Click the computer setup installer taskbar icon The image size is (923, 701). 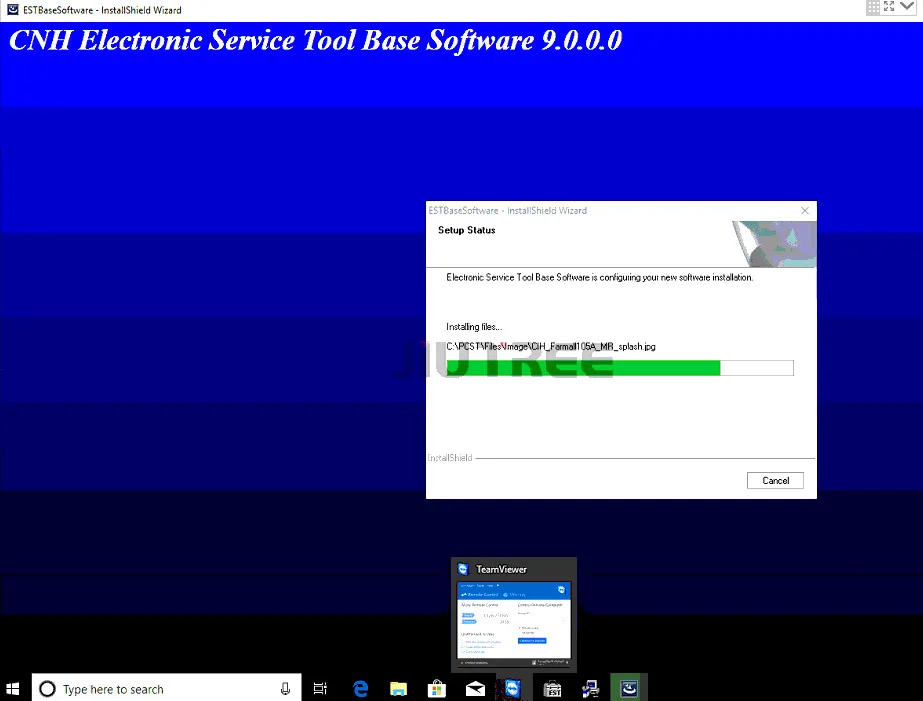click(590, 688)
